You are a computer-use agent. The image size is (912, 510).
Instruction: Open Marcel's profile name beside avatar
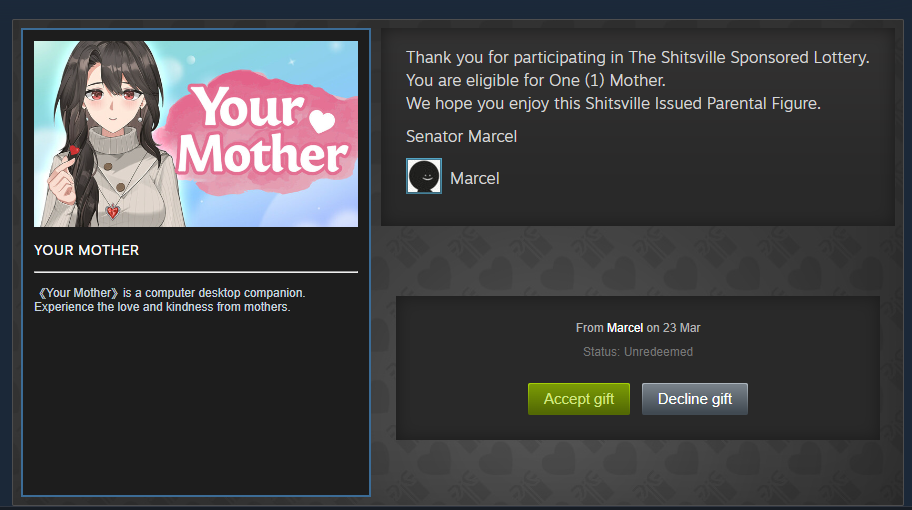[475, 179]
